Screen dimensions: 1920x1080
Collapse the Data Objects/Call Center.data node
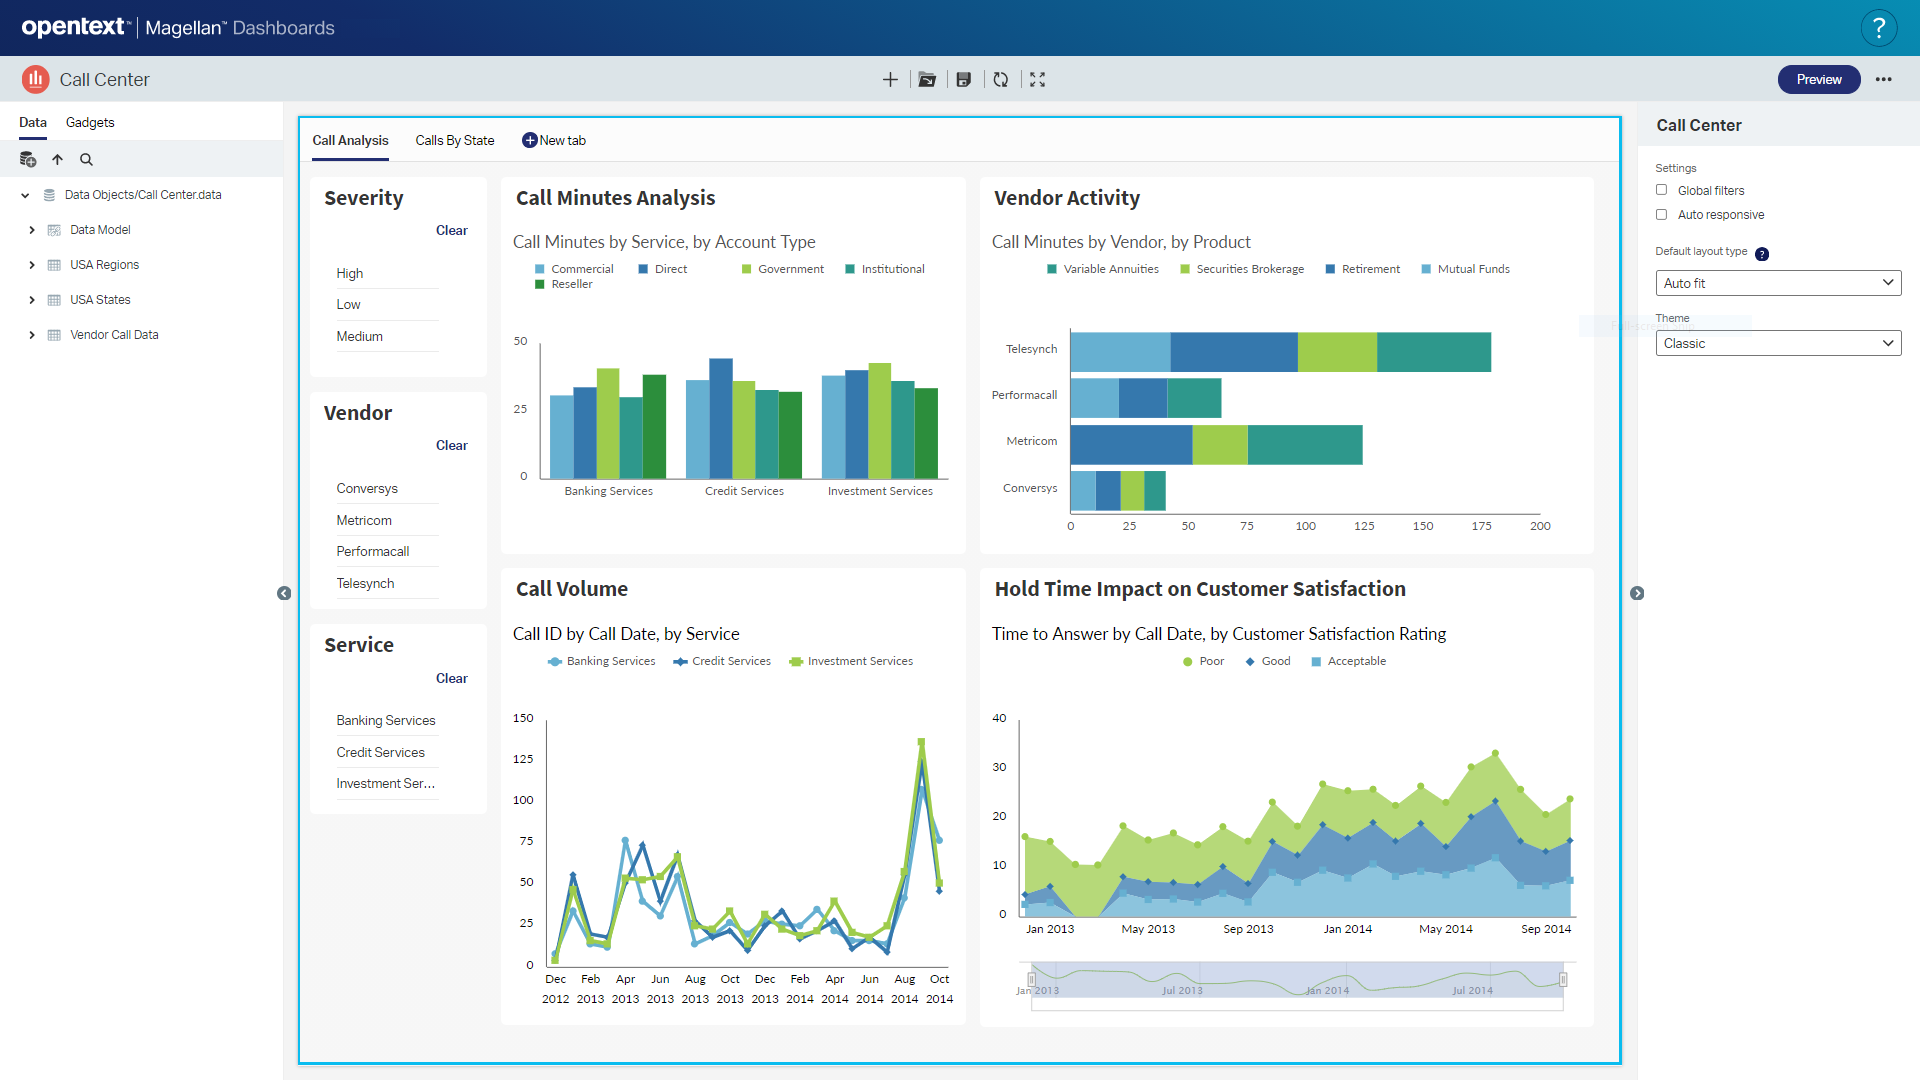tap(25, 195)
